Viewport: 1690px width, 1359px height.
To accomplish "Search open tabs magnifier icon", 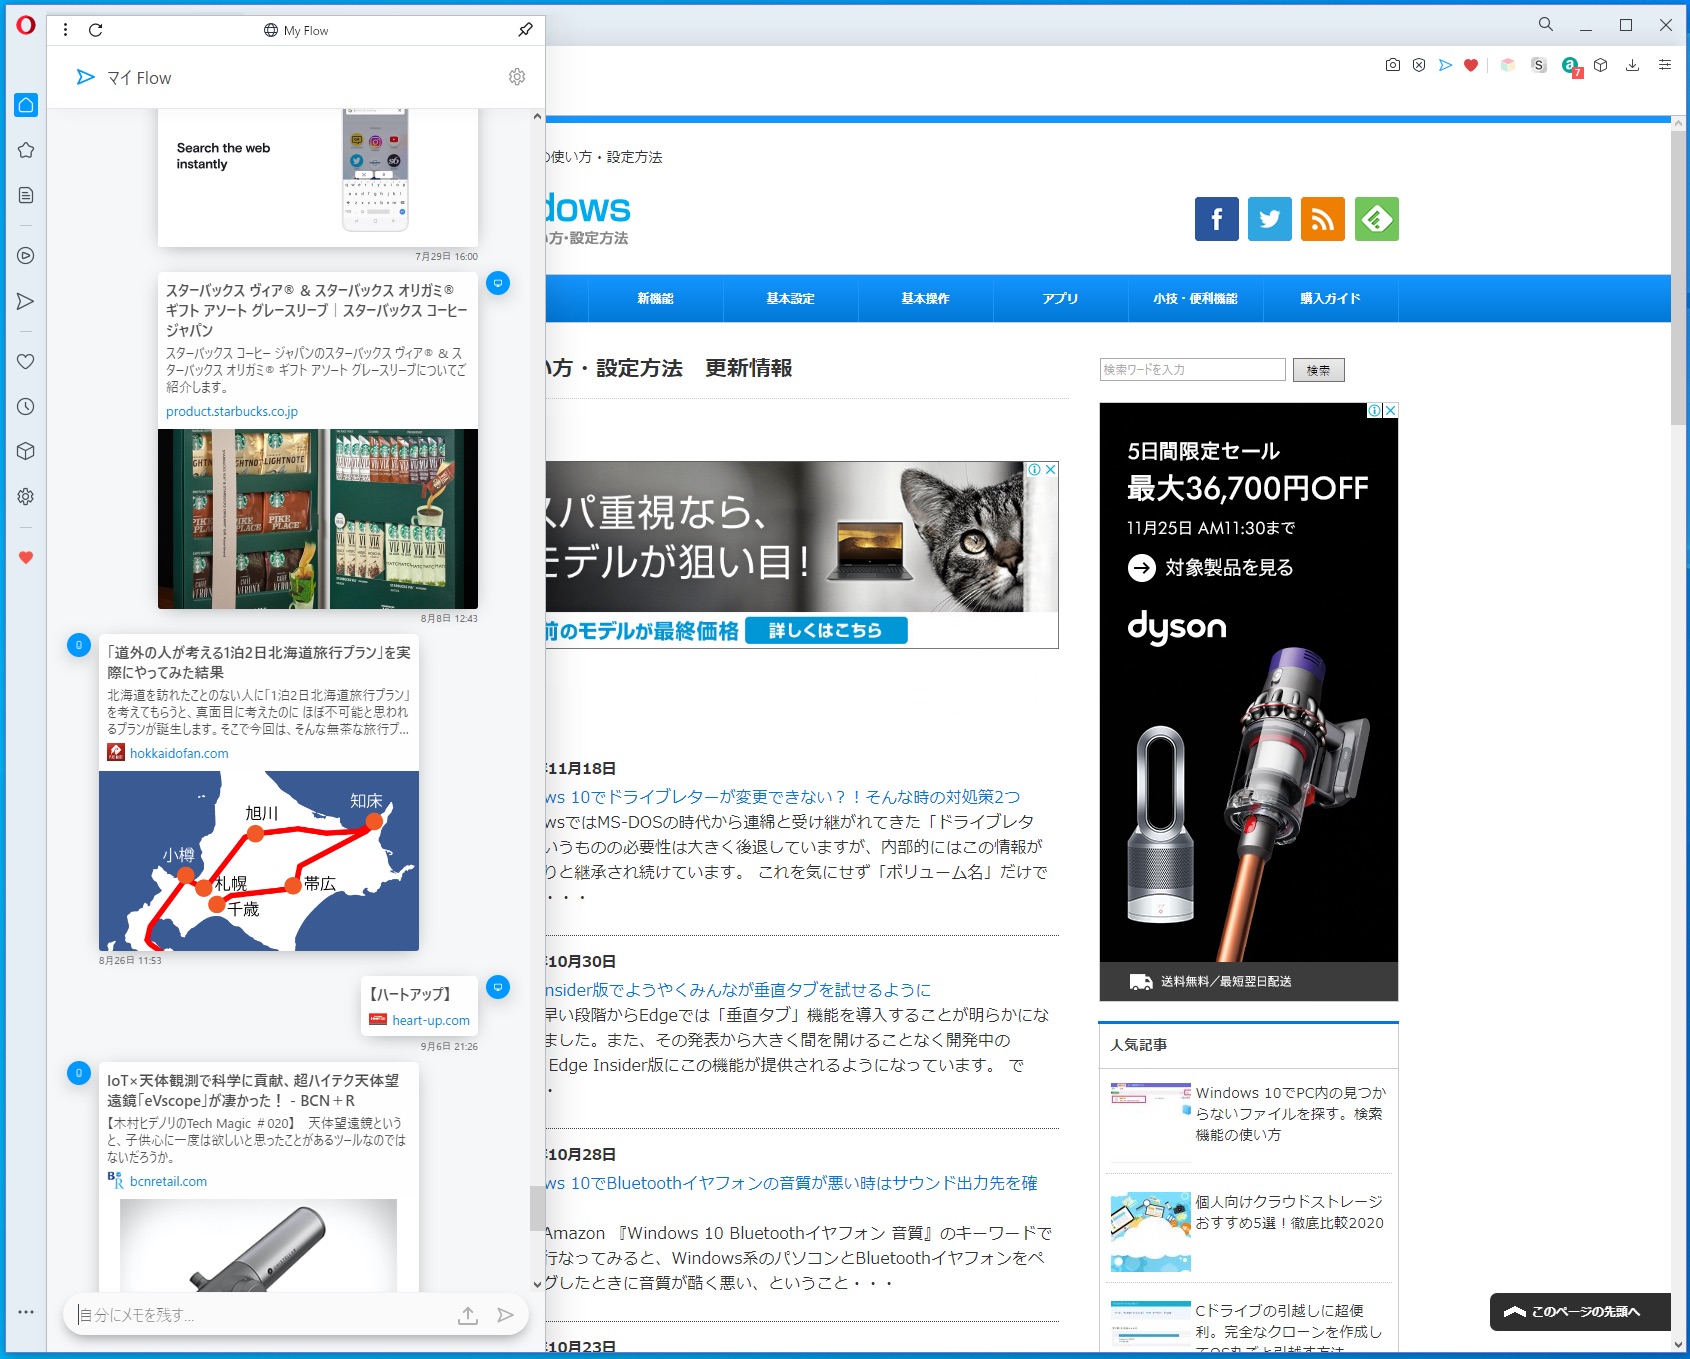I will click(x=1546, y=25).
